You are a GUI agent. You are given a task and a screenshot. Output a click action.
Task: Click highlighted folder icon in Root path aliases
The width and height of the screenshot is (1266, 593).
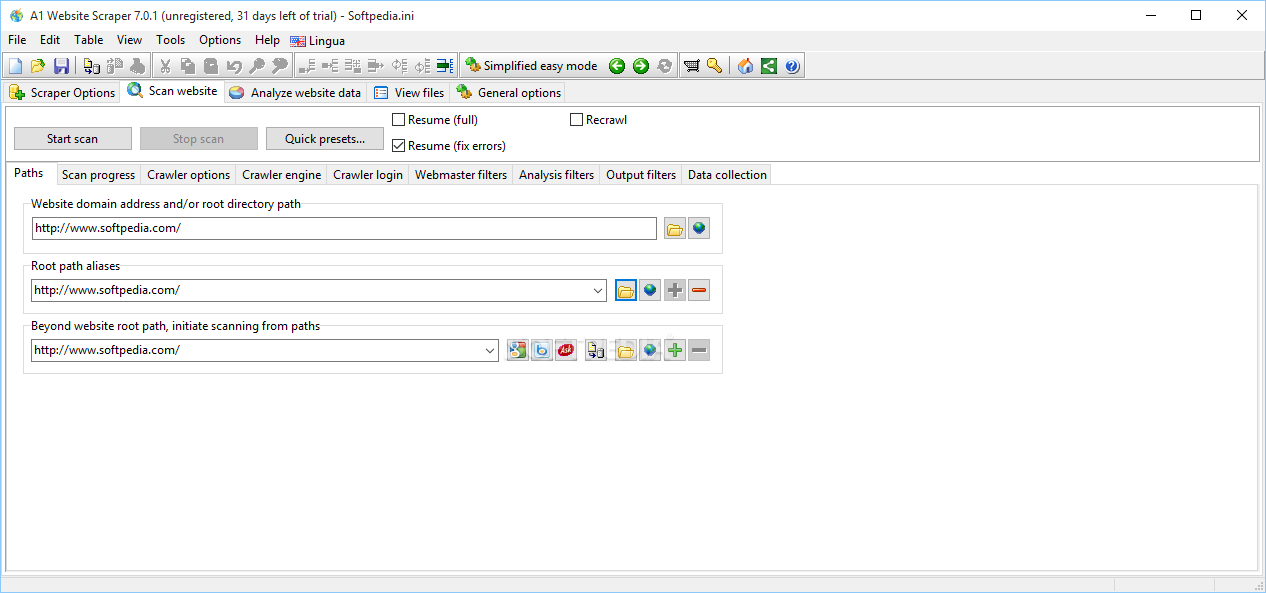pyautogui.click(x=626, y=290)
